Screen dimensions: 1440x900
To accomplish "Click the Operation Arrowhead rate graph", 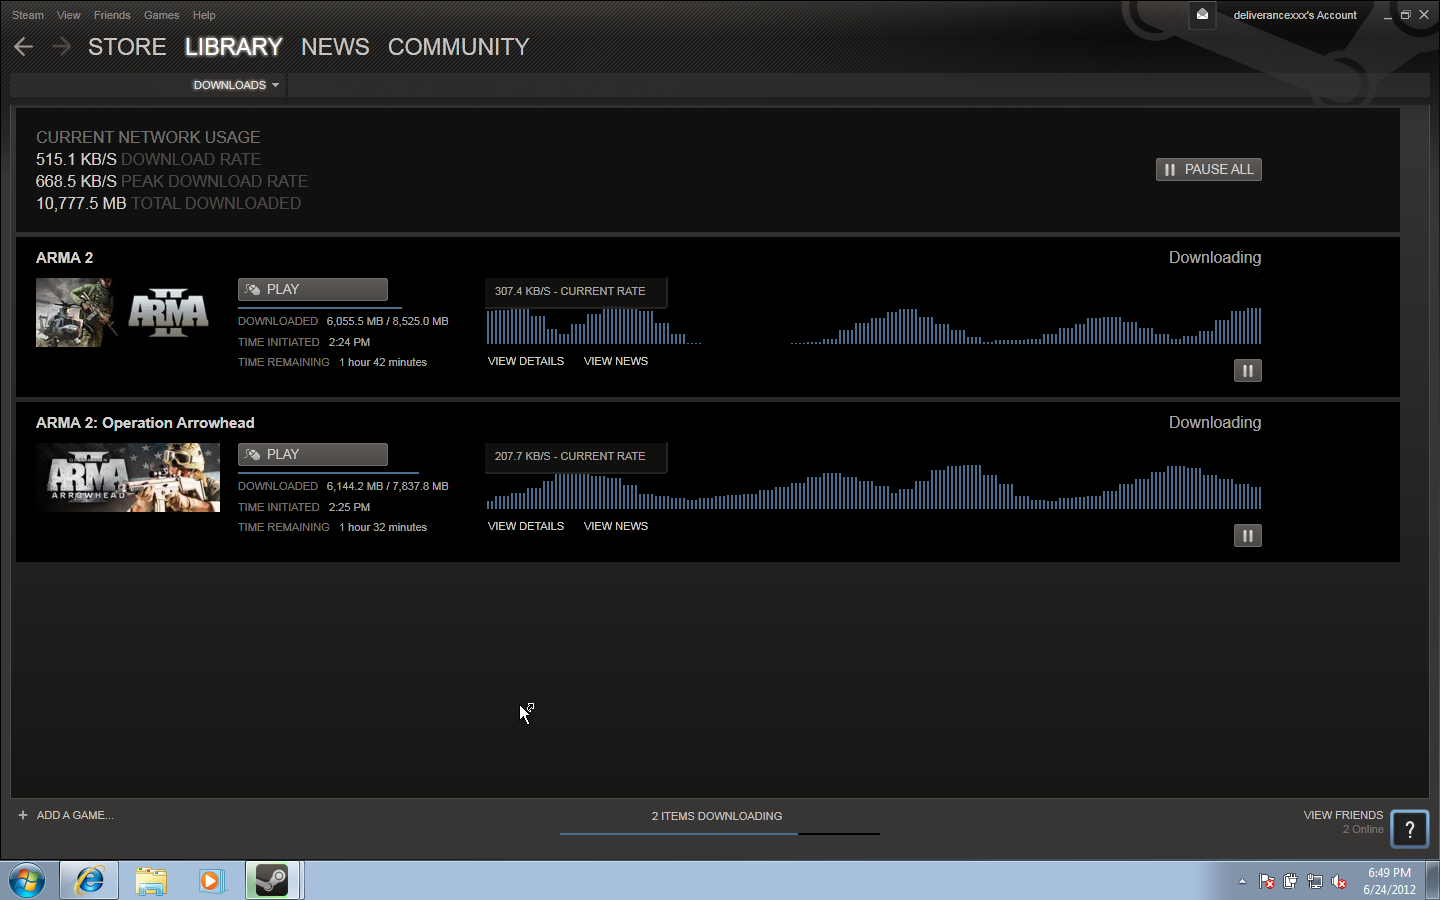I will point(874,487).
